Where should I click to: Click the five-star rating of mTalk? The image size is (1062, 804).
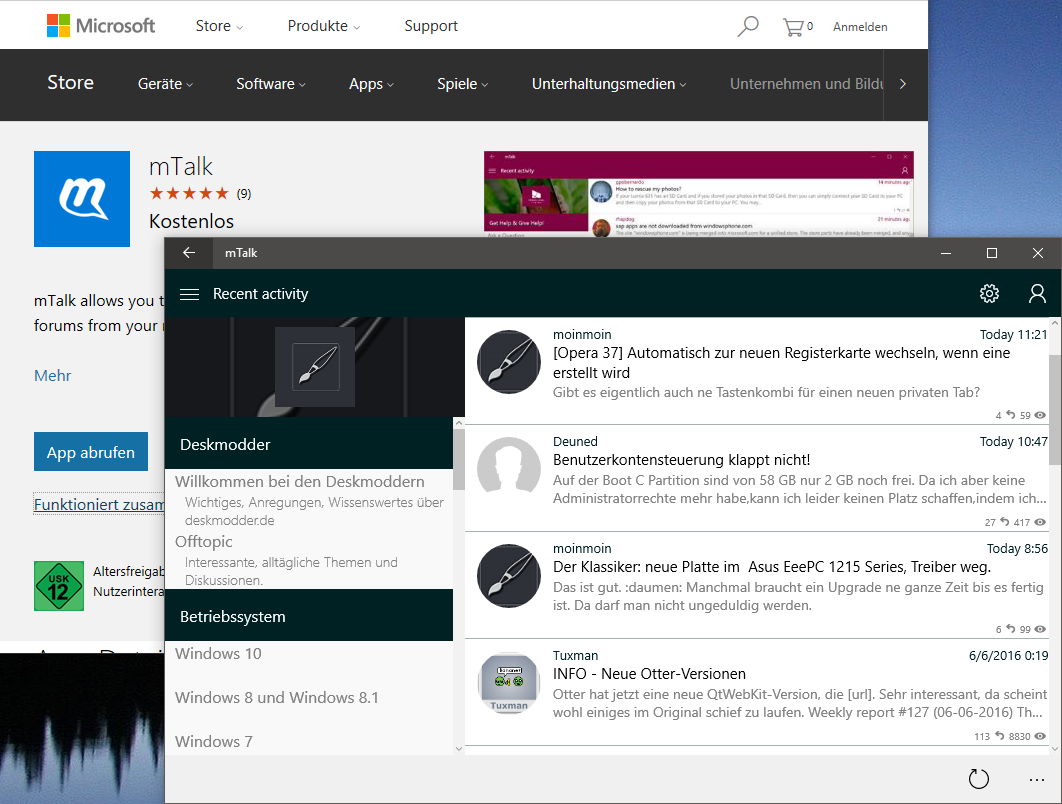tap(189, 194)
